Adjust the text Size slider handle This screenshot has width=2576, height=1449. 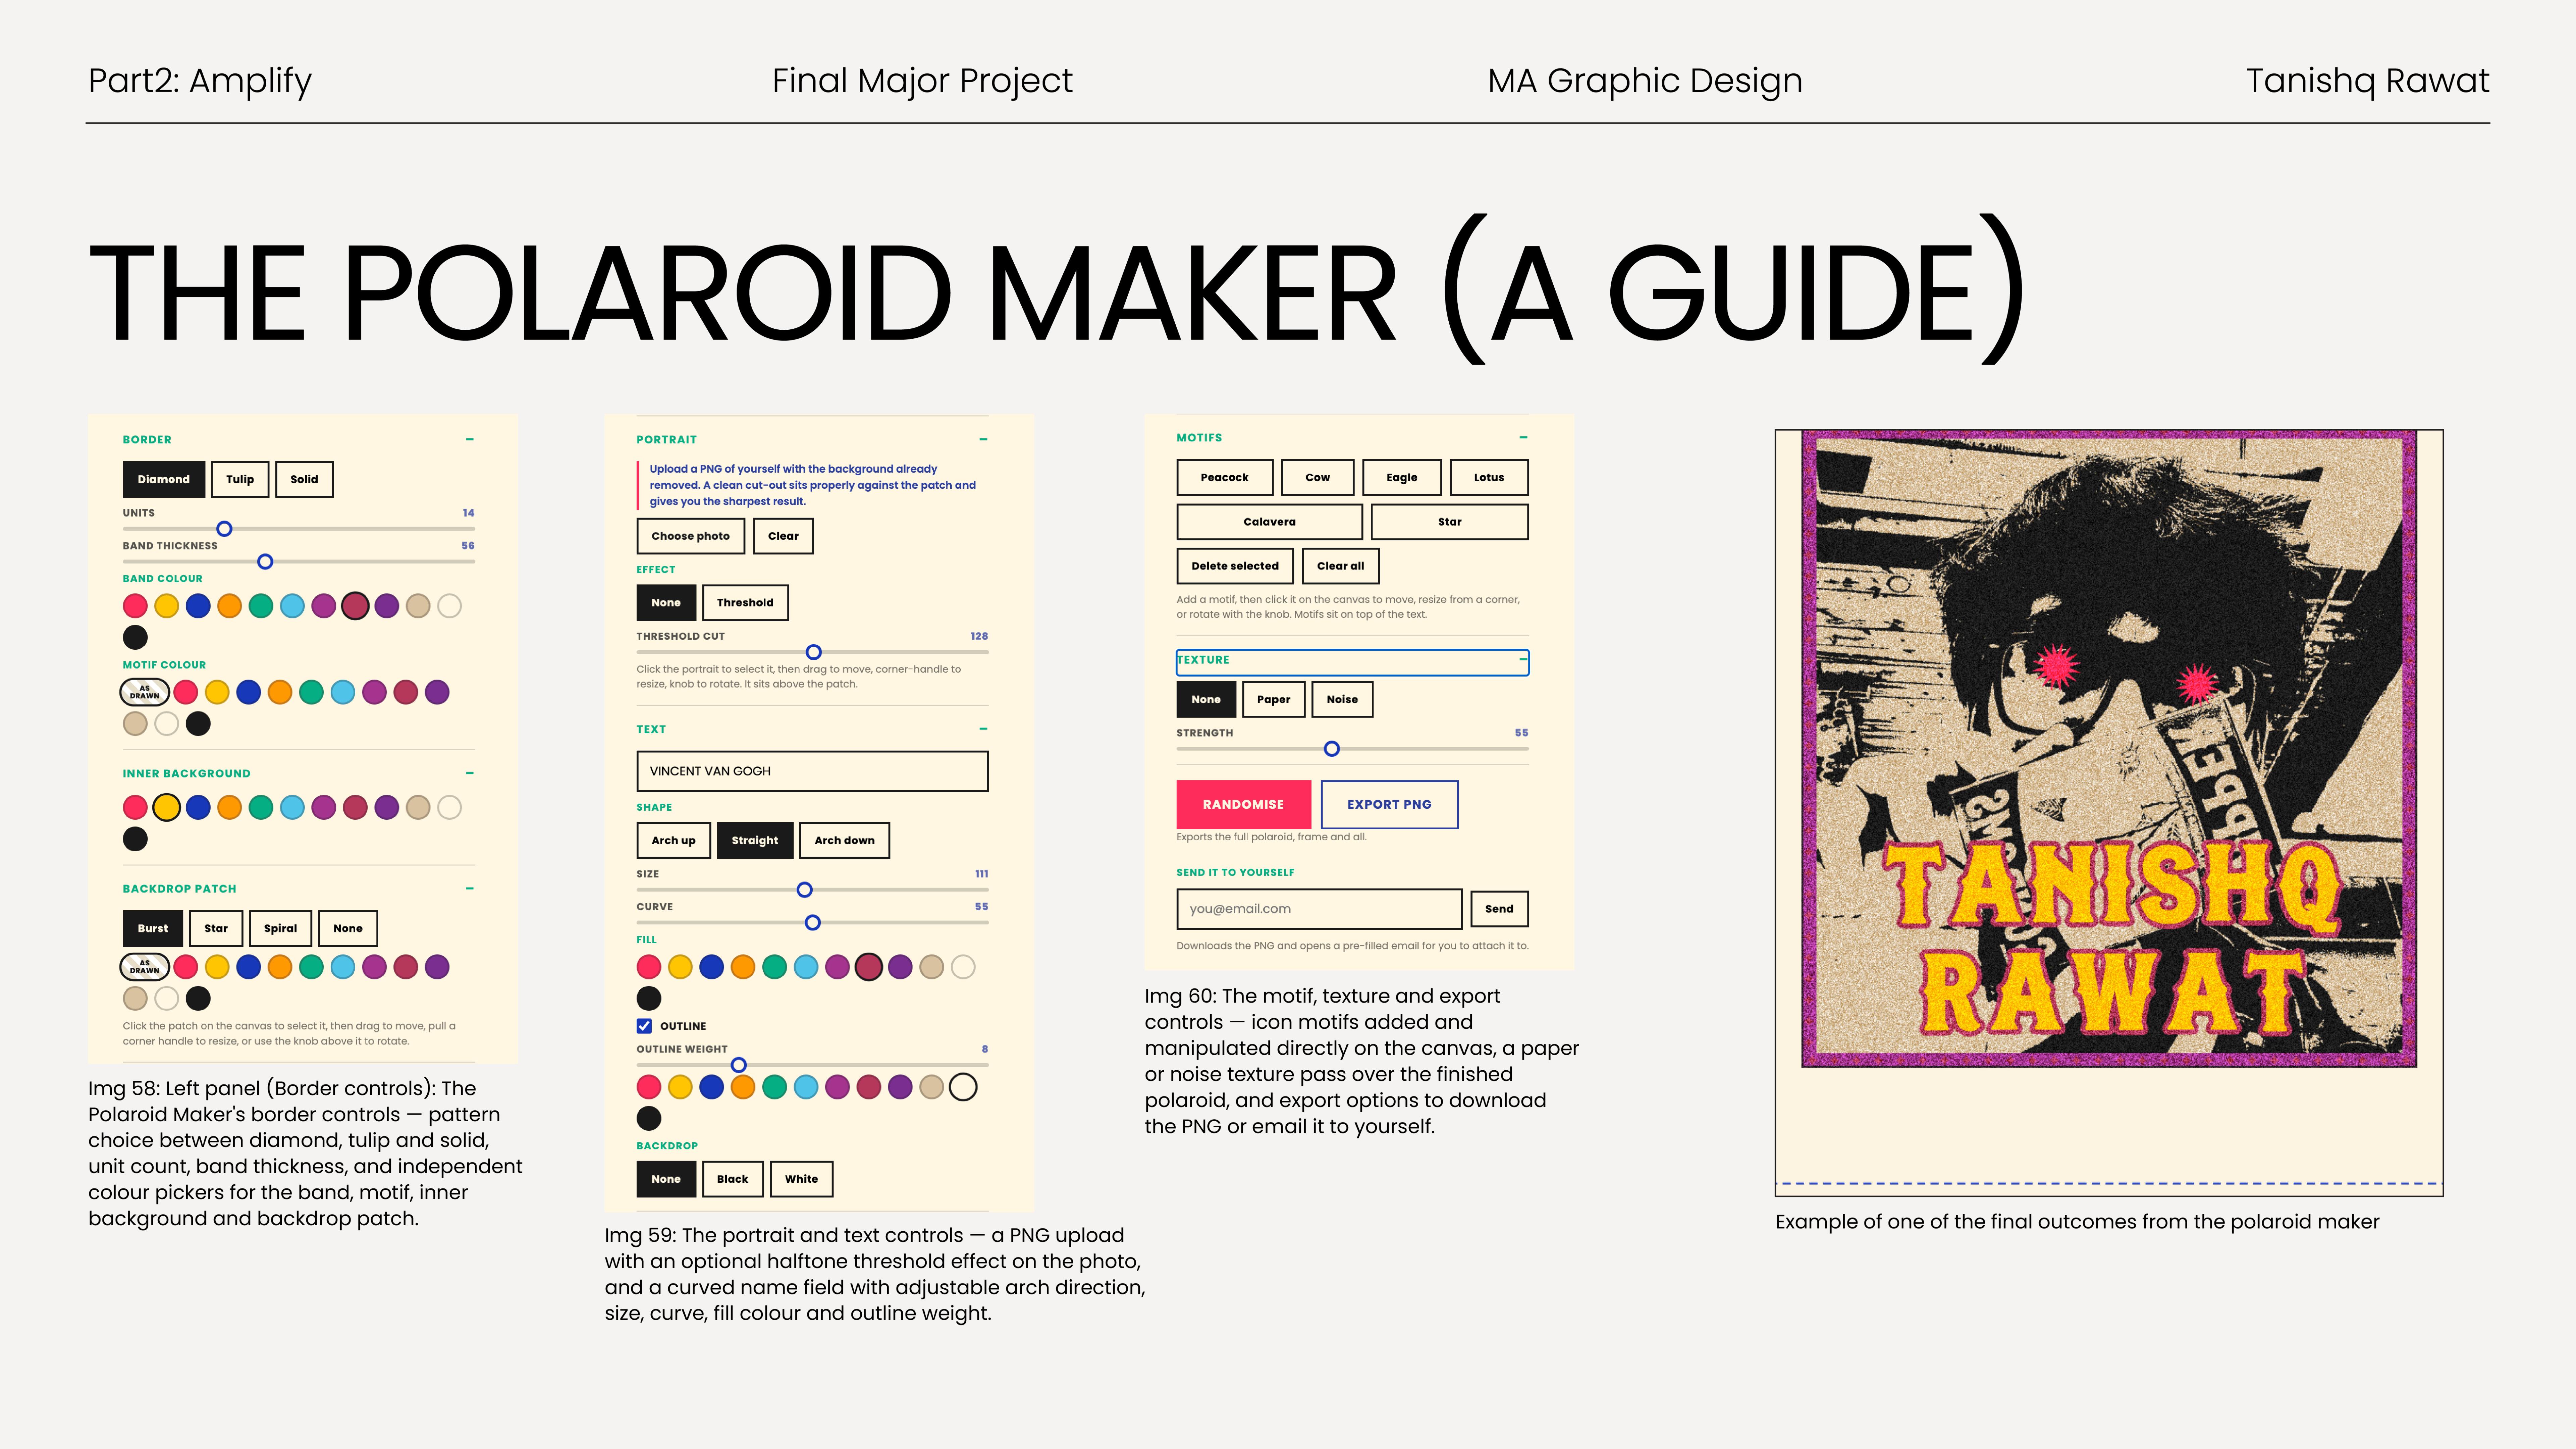click(x=804, y=890)
